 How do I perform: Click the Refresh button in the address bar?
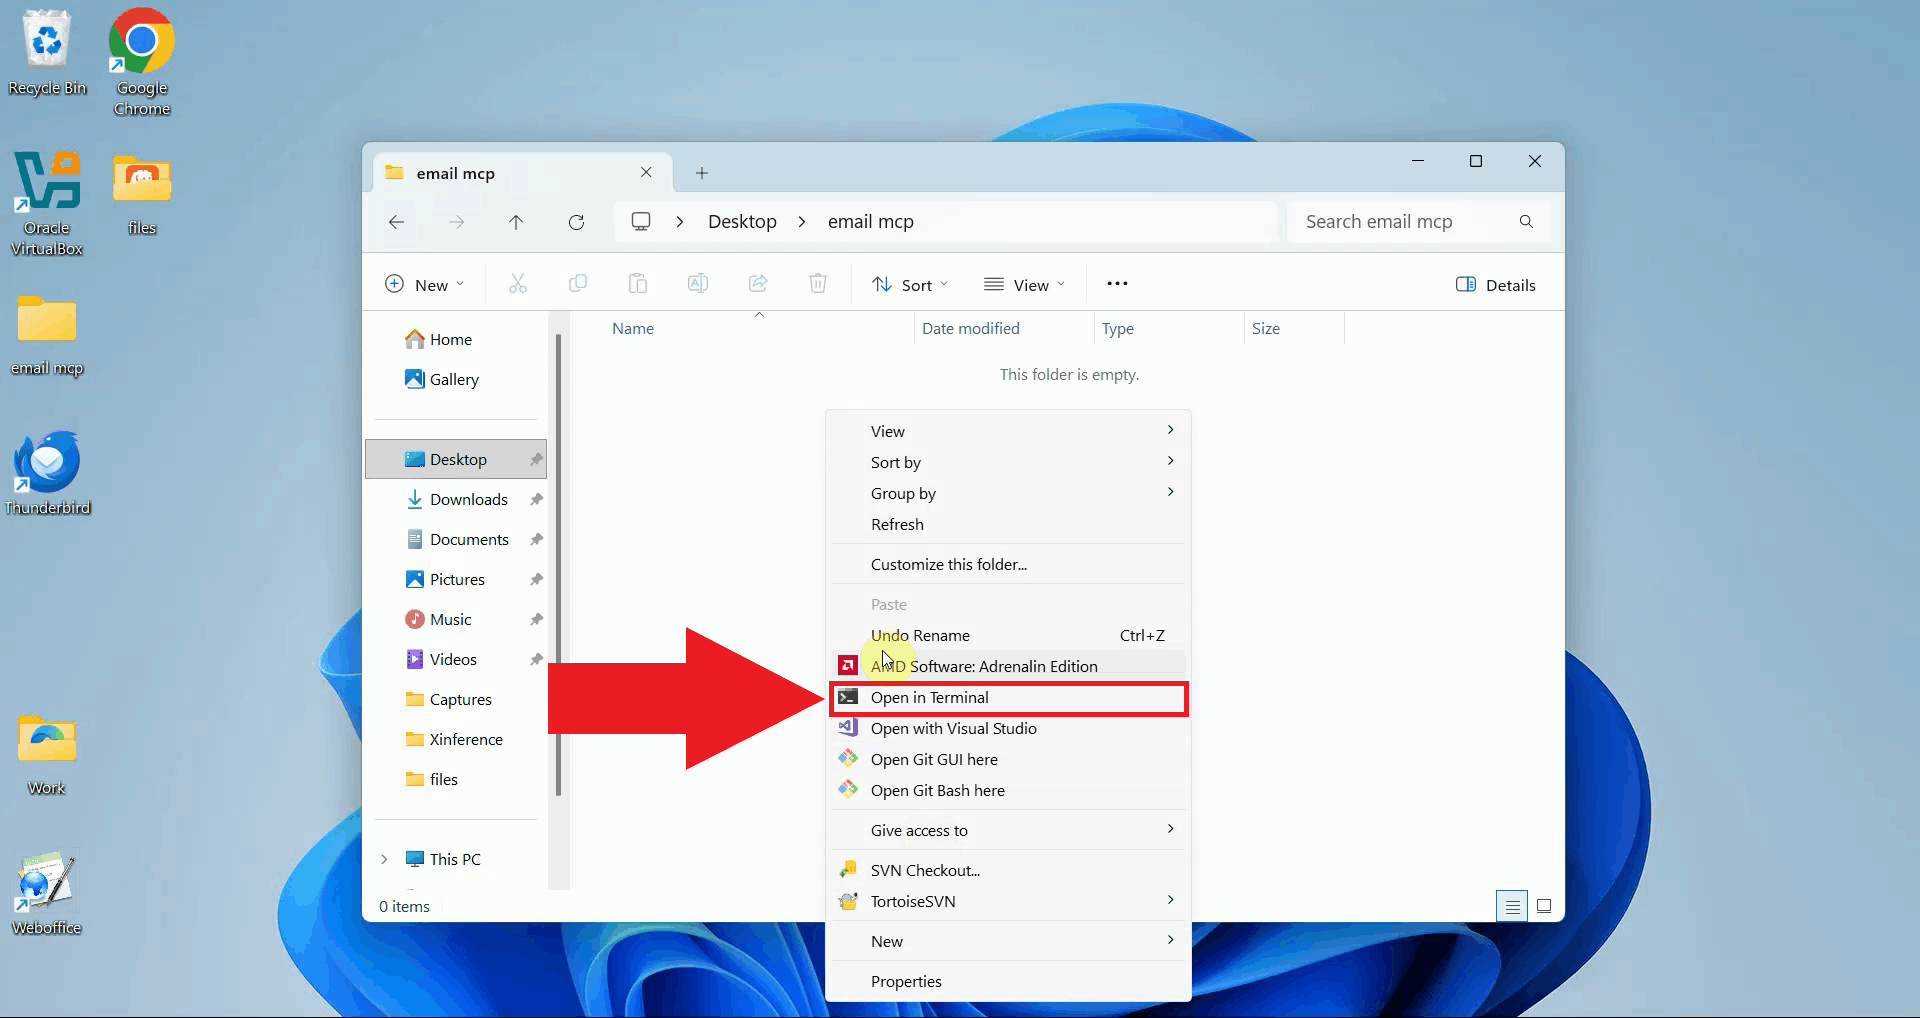tap(576, 222)
